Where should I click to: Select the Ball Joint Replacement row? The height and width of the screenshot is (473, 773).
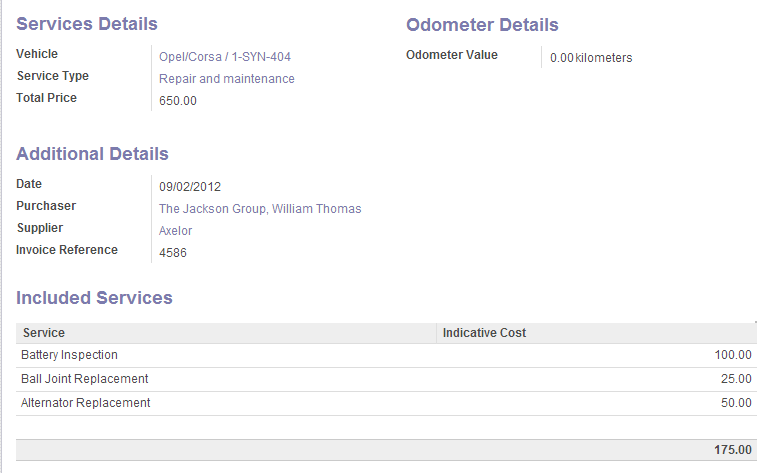click(85, 379)
